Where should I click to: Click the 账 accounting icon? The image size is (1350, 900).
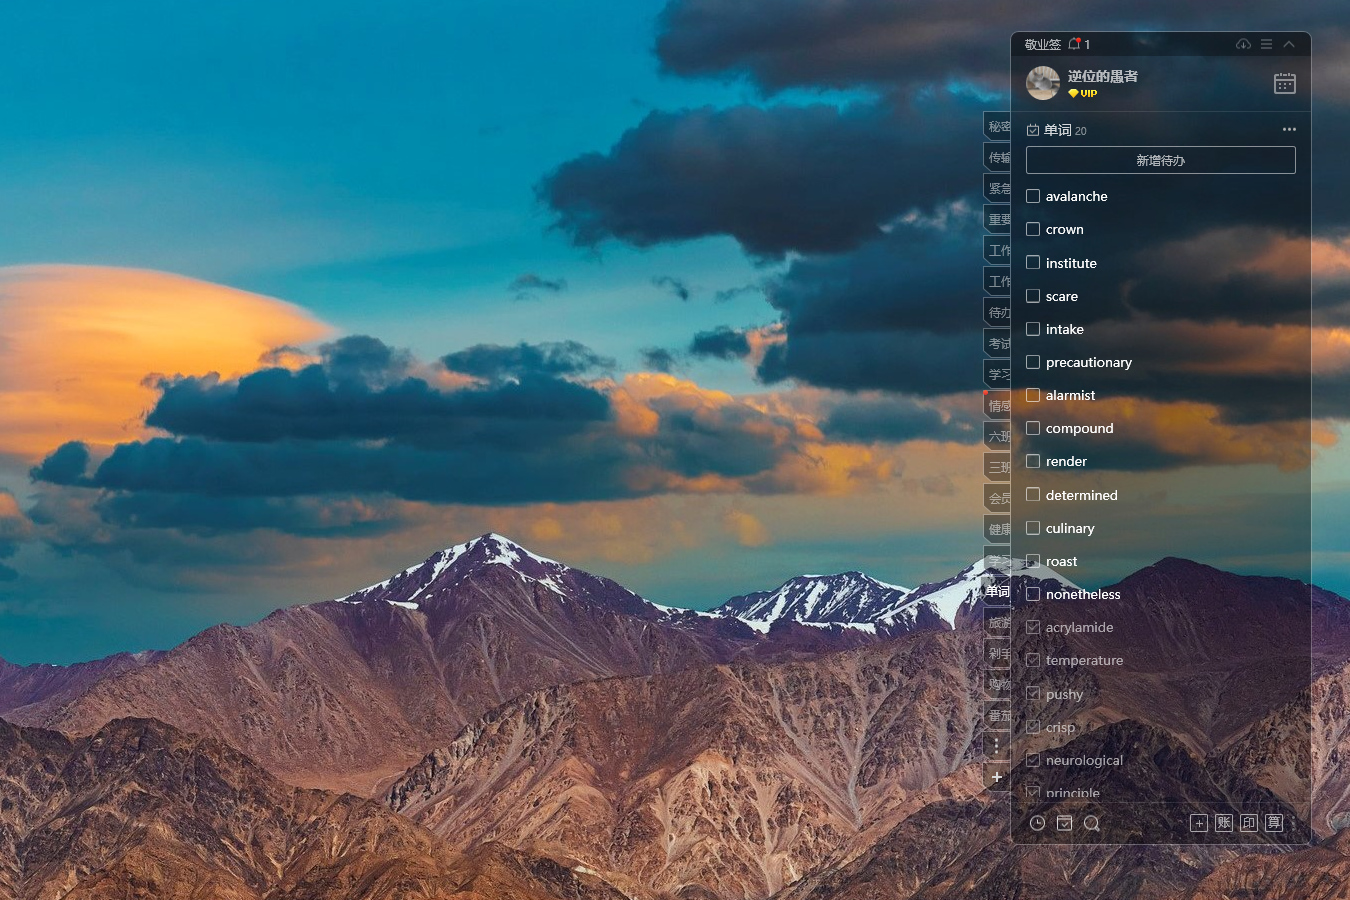1224,823
